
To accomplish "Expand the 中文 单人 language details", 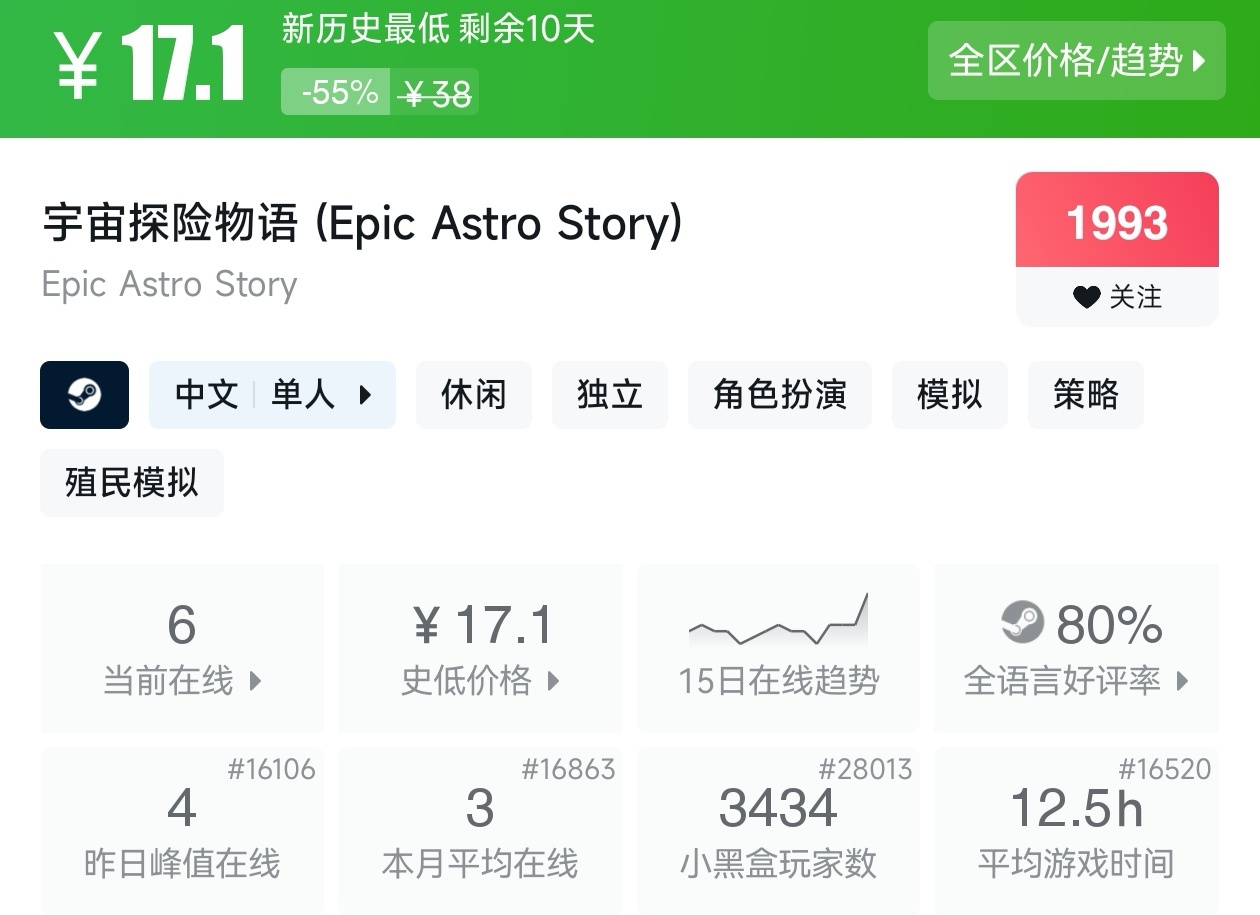I will pos(272,395).
